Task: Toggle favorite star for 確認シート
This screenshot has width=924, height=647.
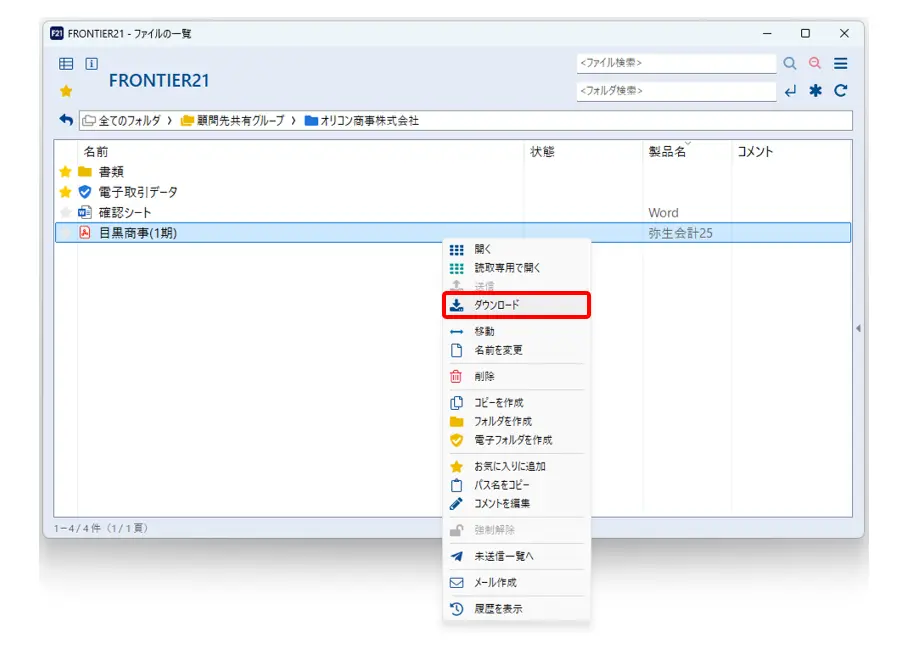Action: (66, 213)
